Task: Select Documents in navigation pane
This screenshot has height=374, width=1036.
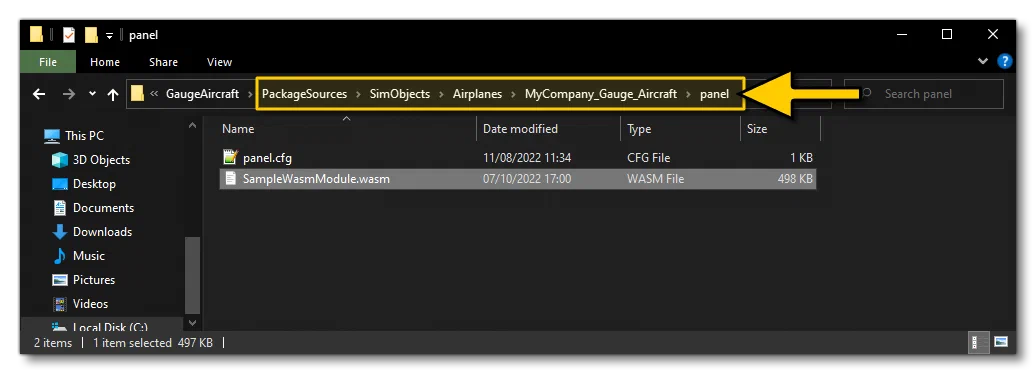Action: coord(103,207)
